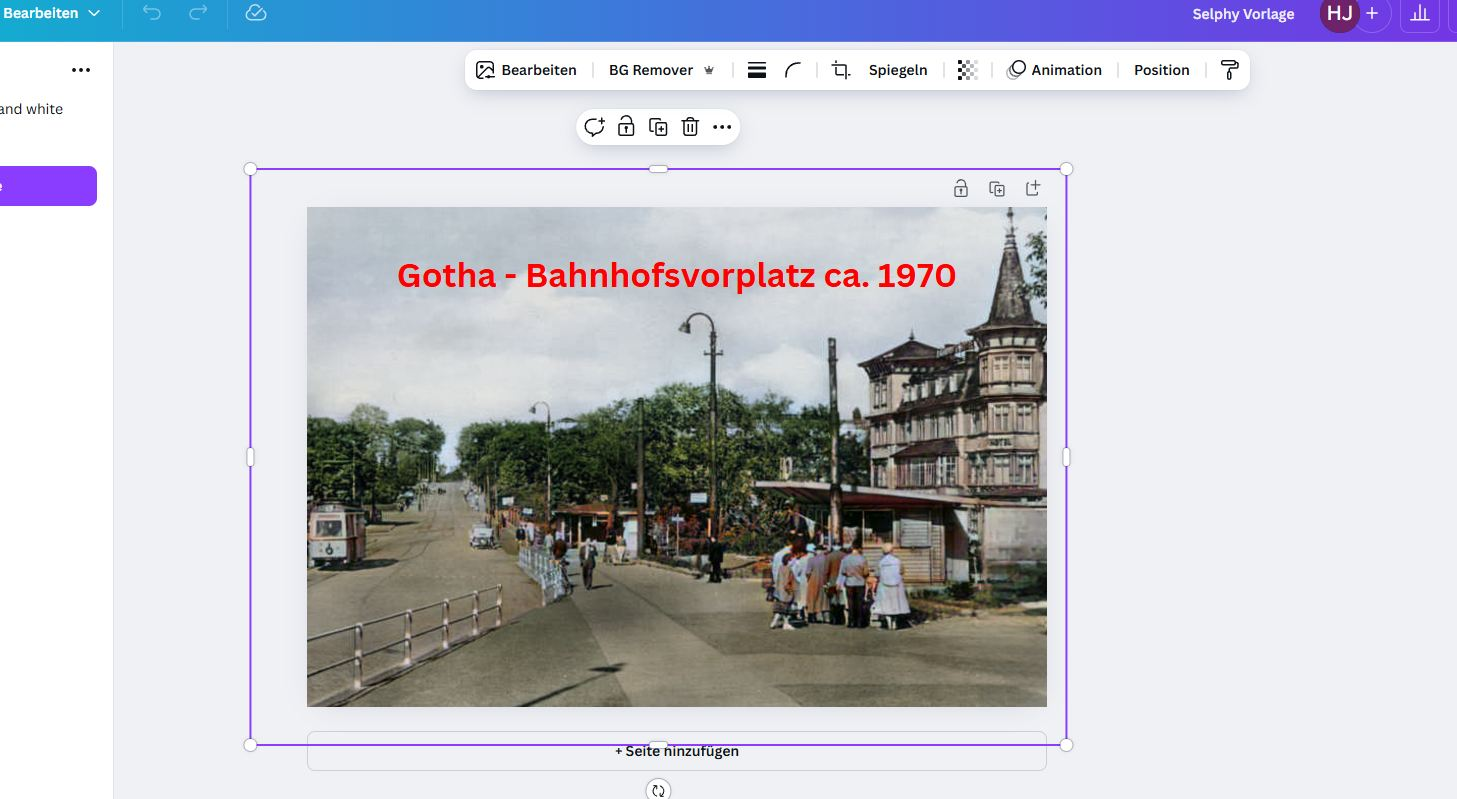Click the redo arrow icon
Image resolution: width=1457 pixels, height=799 pixels.
[x=198, y=13]
